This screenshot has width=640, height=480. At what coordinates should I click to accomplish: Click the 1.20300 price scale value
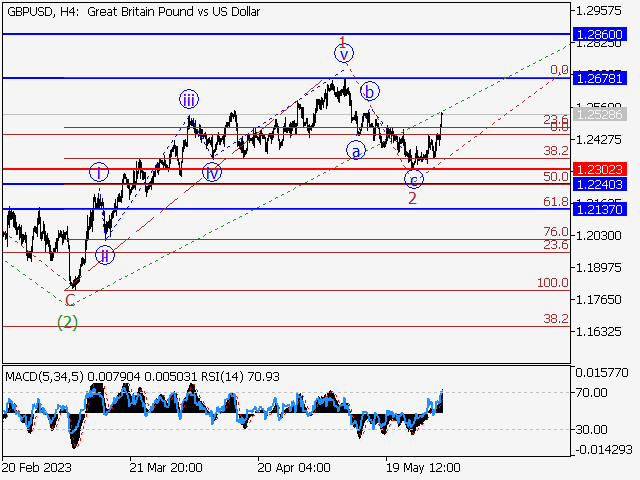(x=598, y=236)
